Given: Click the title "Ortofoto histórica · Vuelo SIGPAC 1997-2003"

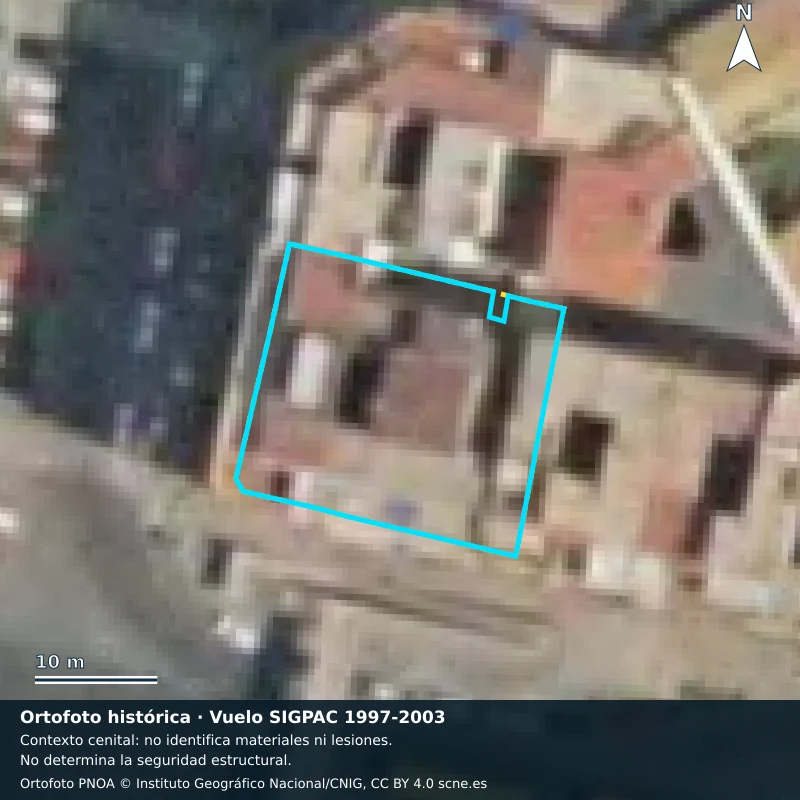Looking at the screenshot, I should tap(232, 717).
